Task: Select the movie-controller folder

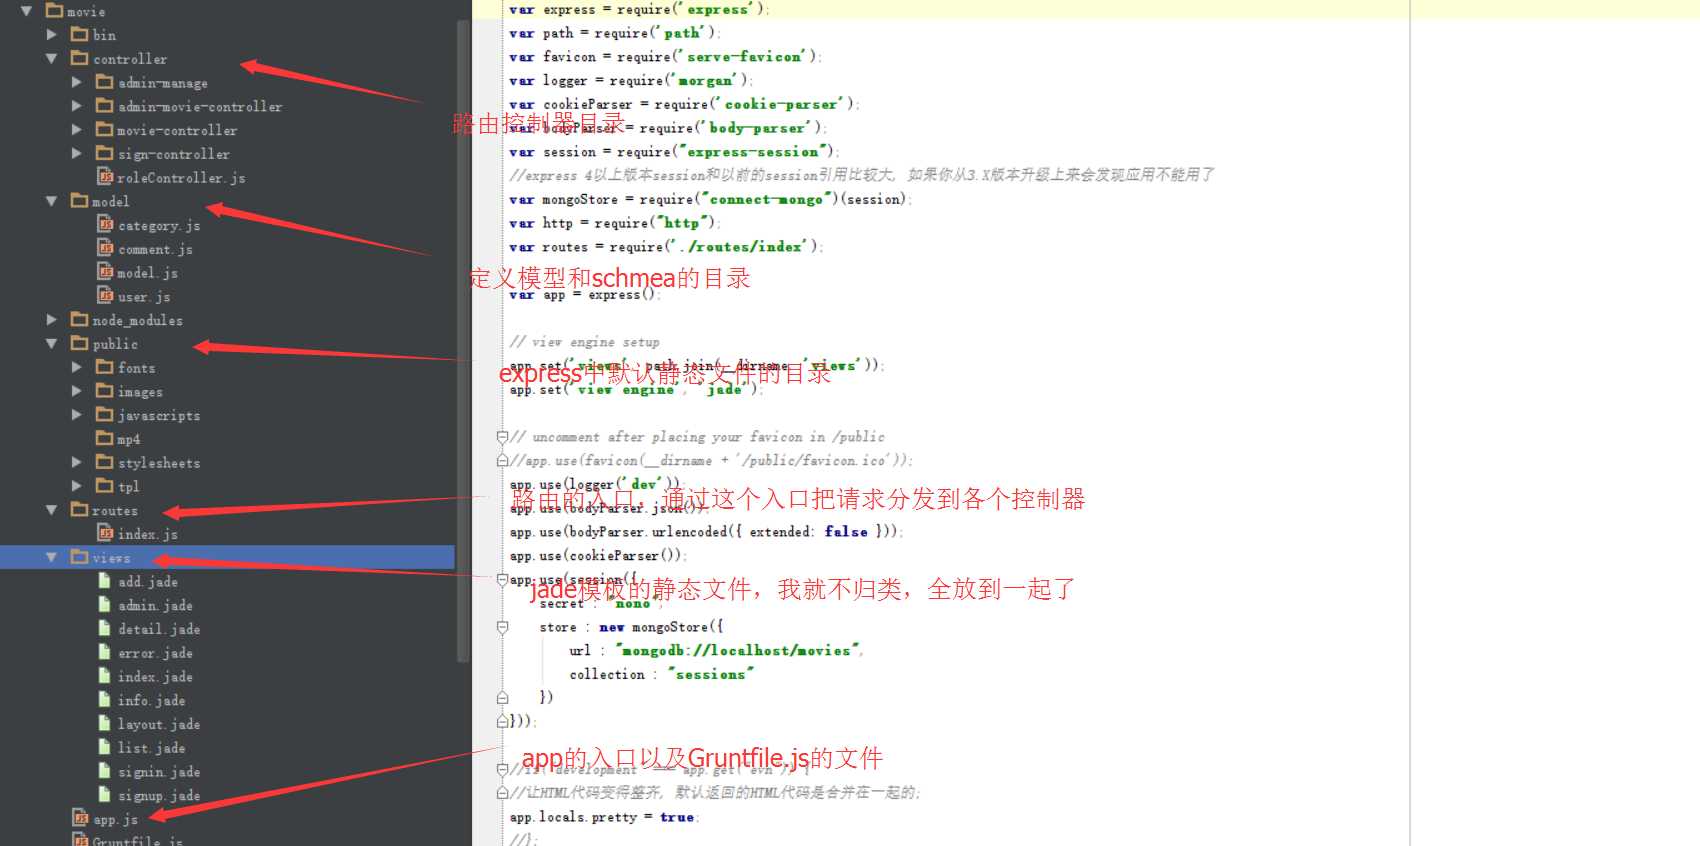Action: coord(177,130)
